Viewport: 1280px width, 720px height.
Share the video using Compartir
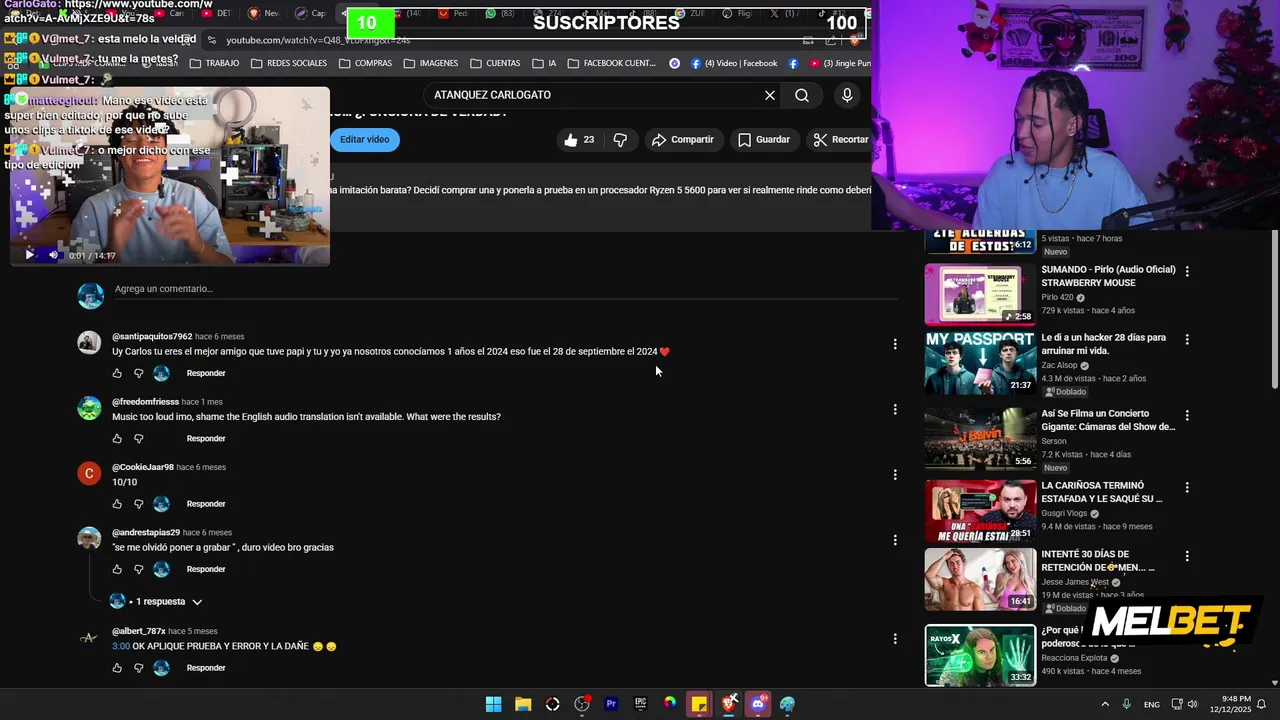coord(682,140)
